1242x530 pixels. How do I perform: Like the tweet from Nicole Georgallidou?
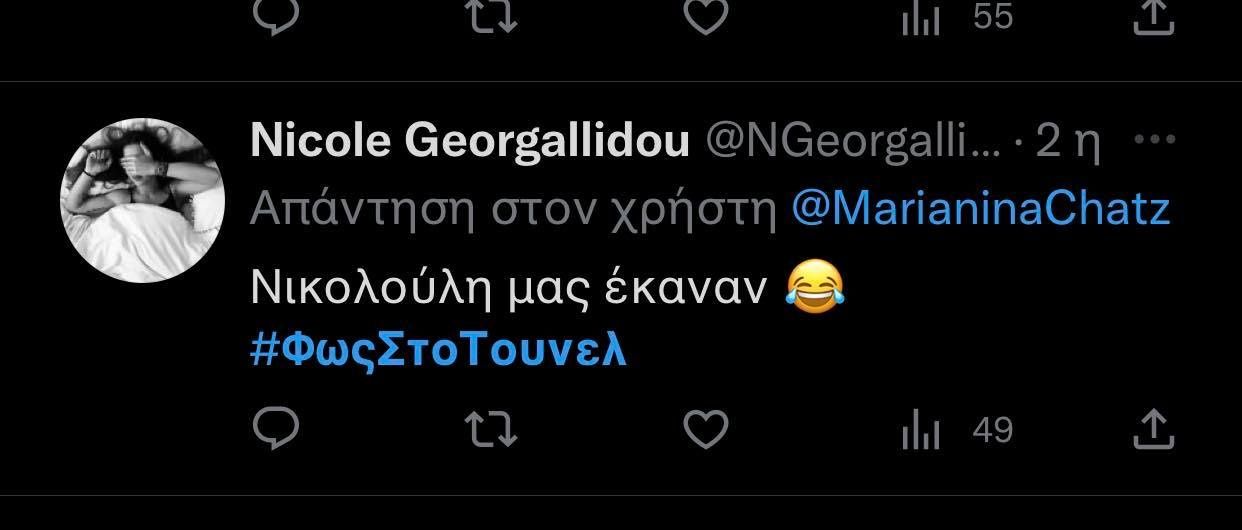[705, 430]
